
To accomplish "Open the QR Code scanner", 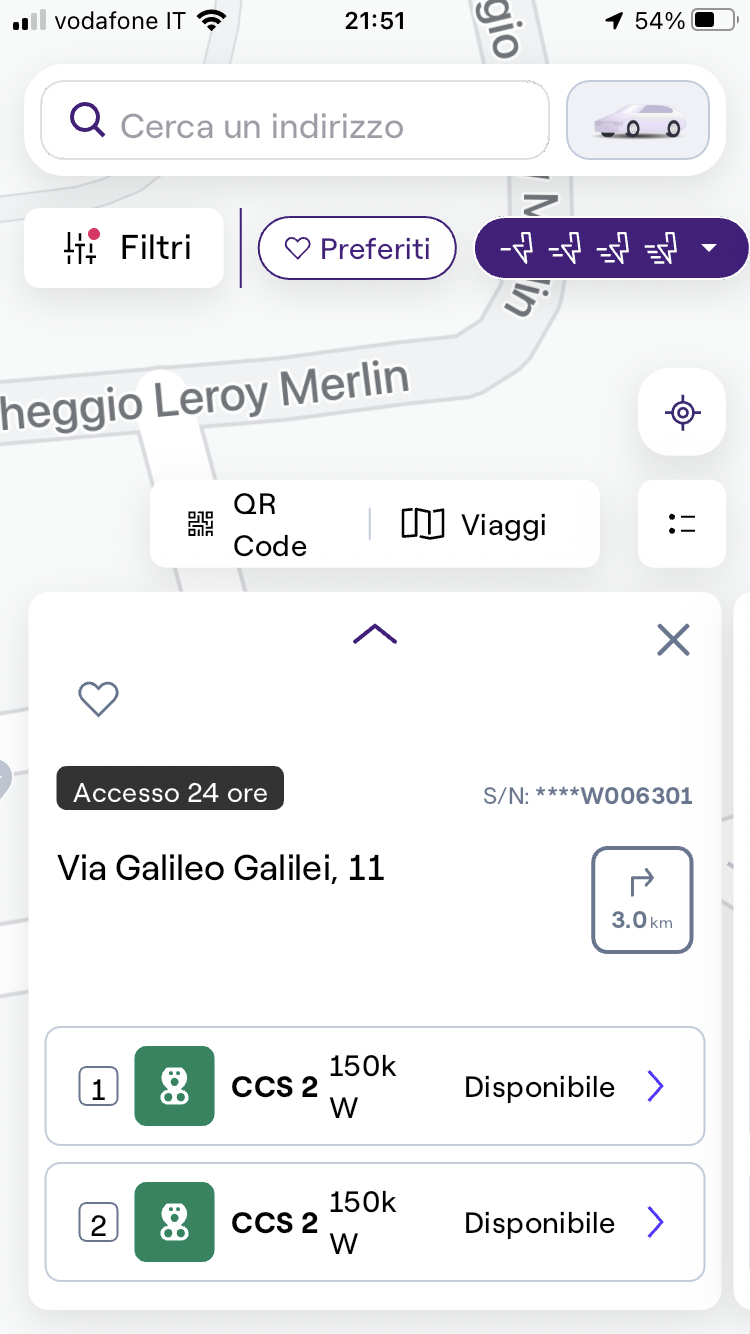I will [250, 525].
